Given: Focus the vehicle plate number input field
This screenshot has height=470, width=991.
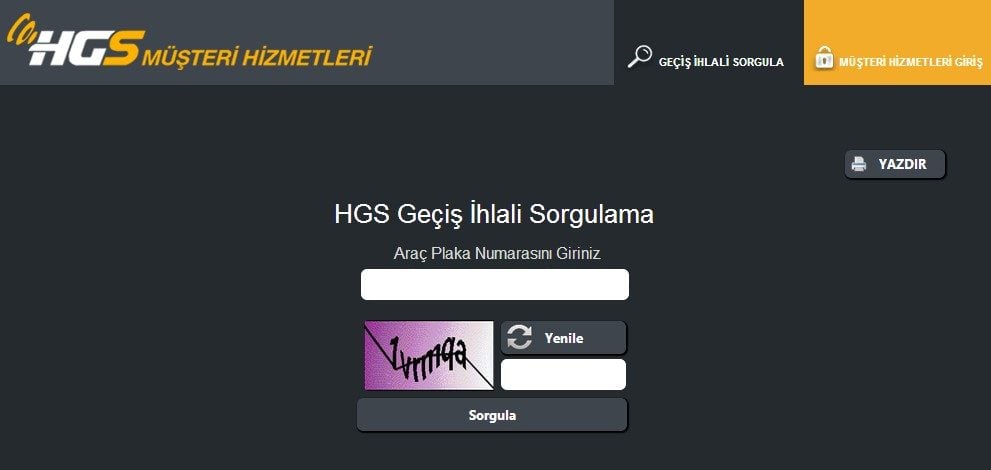Looking at the screenshot, I should [495, 284].
